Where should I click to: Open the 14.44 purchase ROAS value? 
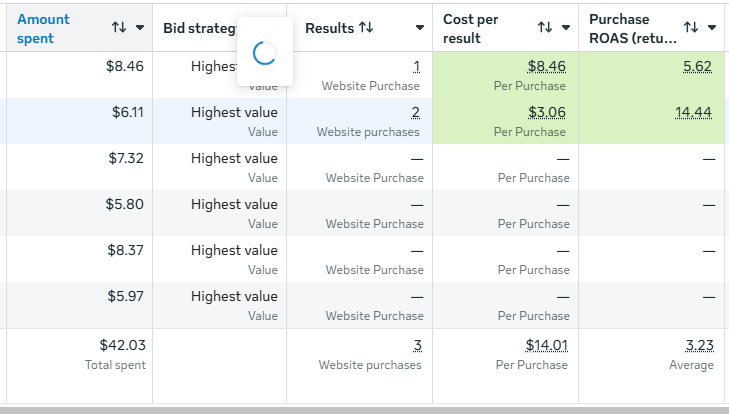click(693, 112)
